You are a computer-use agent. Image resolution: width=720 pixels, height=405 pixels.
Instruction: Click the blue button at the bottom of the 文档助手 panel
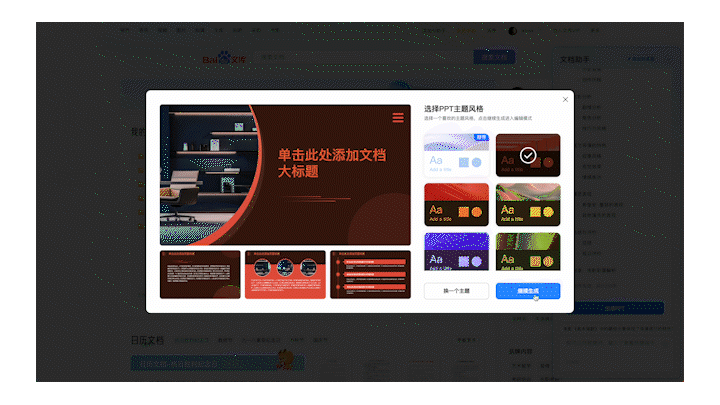pos(614,308)
